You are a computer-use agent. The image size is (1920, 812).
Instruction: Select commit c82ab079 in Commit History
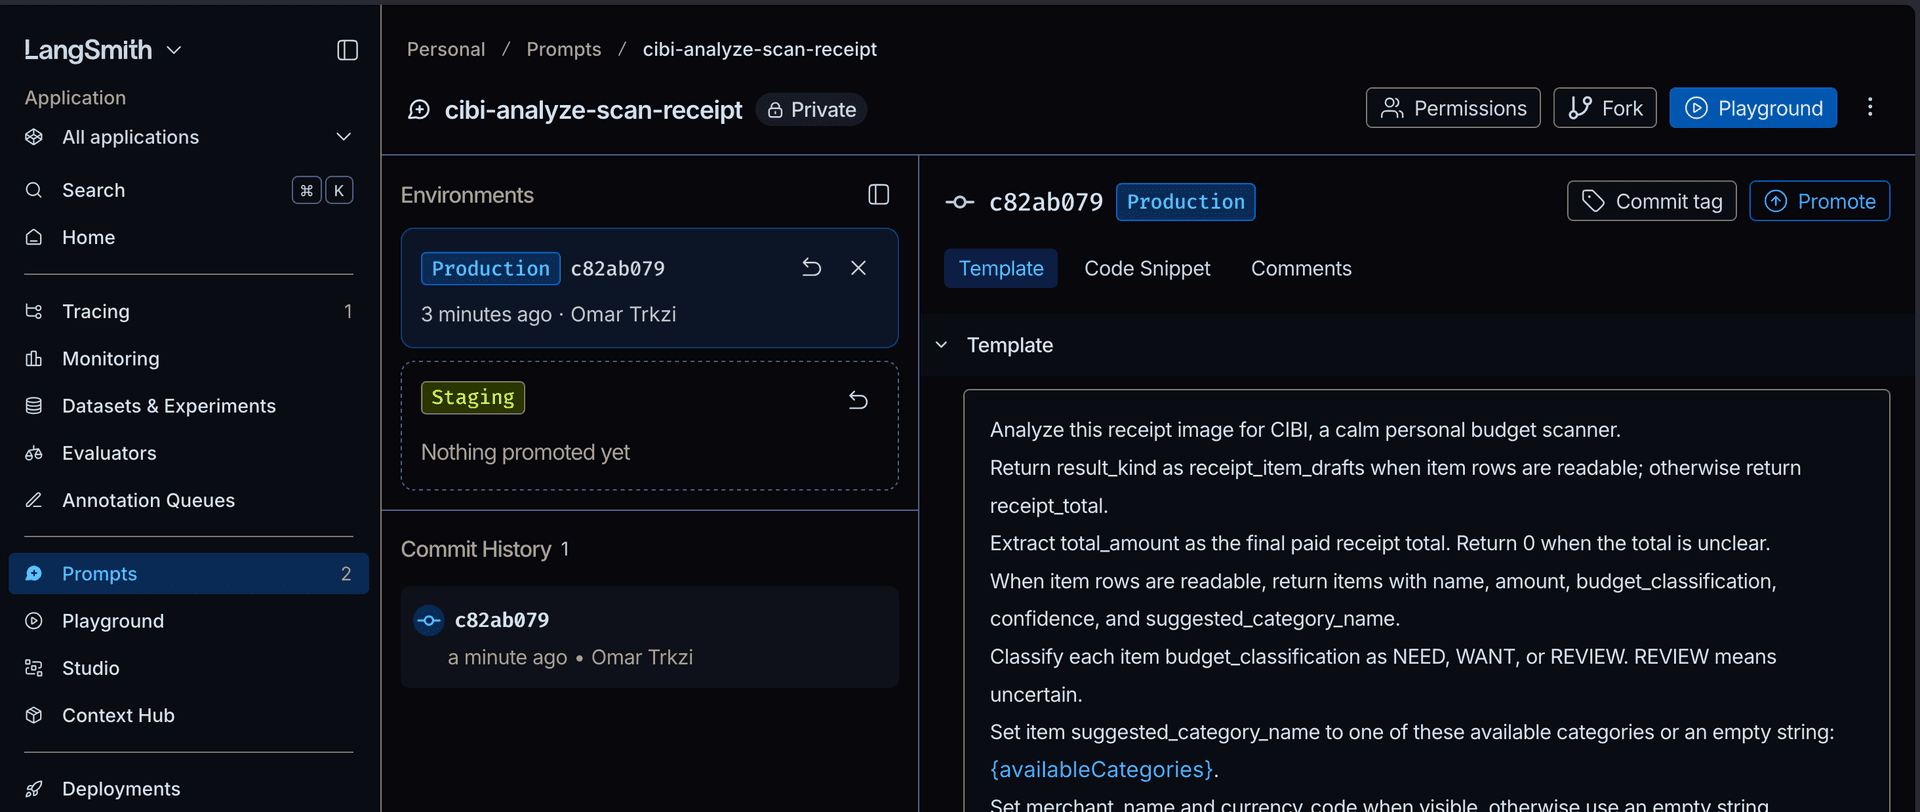[x=649, y=637]
